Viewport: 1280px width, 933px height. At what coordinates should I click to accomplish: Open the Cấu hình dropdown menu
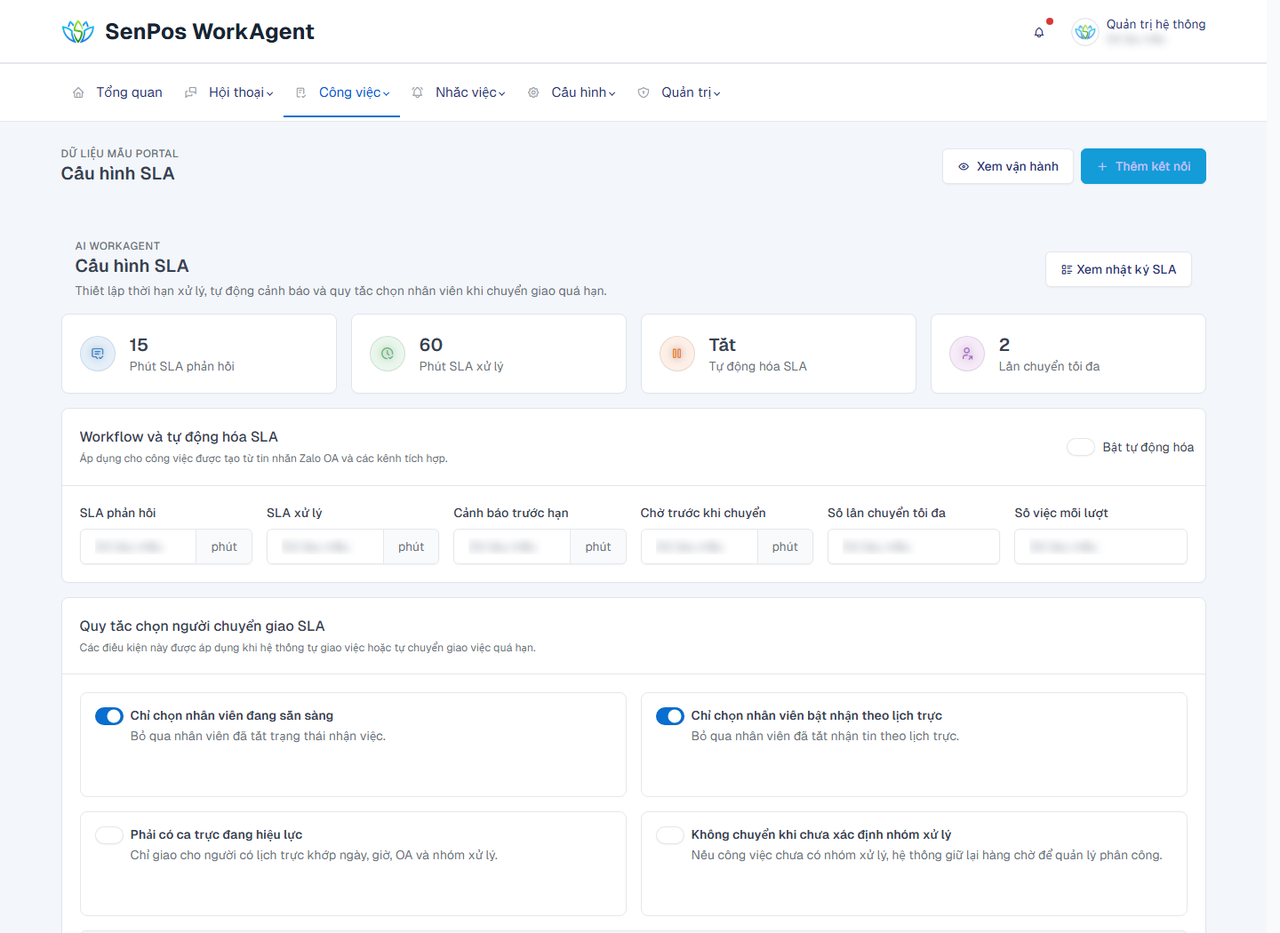pyautogui.click(x=571, y=93)
